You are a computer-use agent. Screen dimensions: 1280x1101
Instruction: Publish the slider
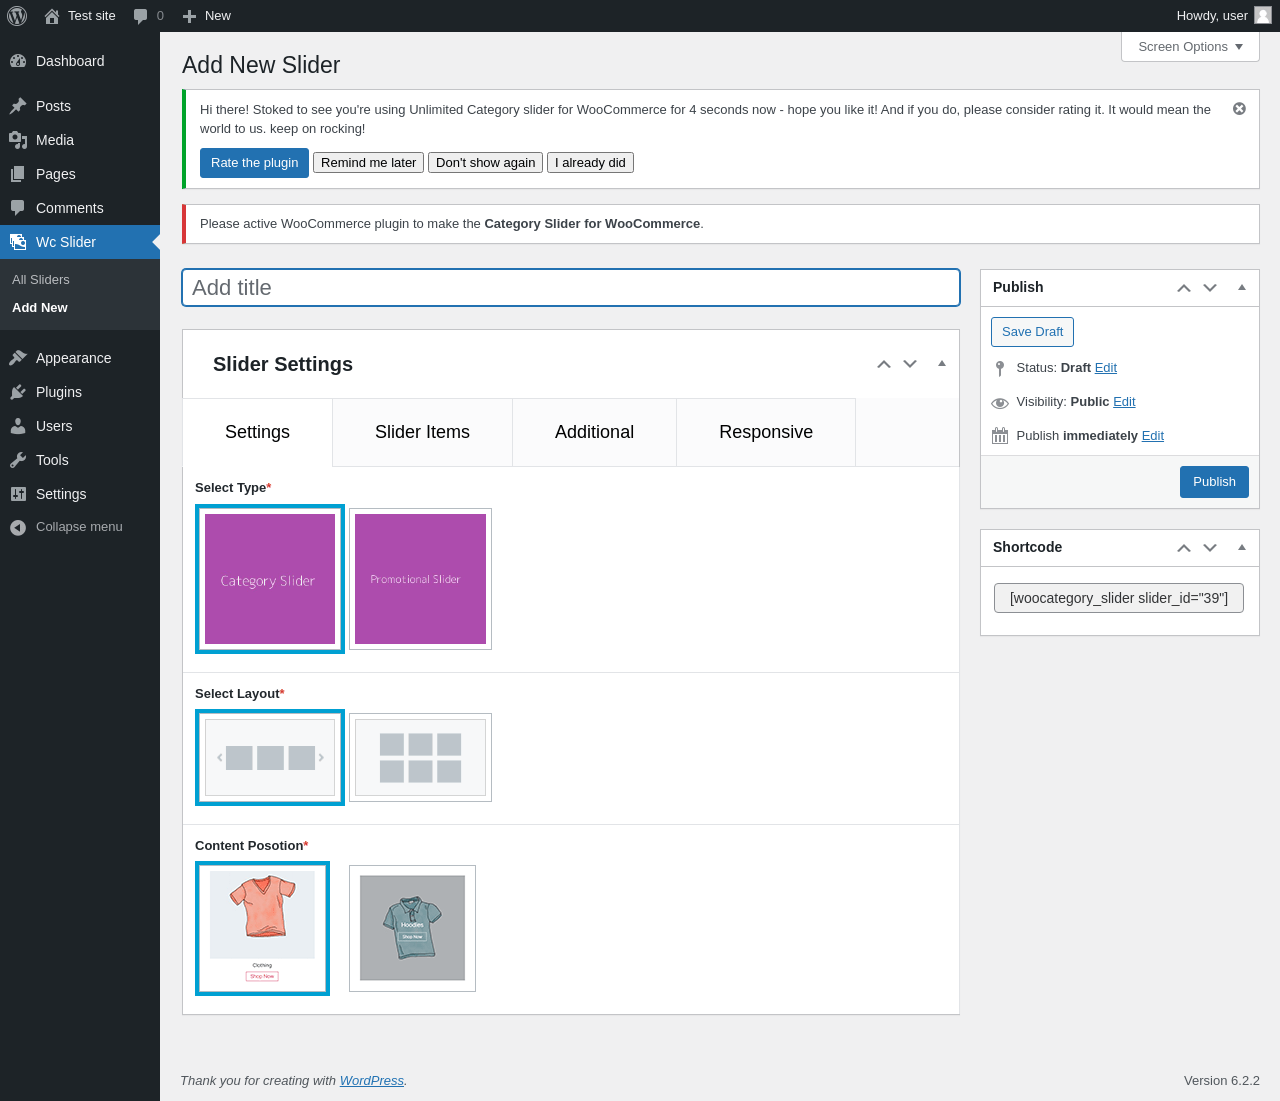click(1214, 482)
